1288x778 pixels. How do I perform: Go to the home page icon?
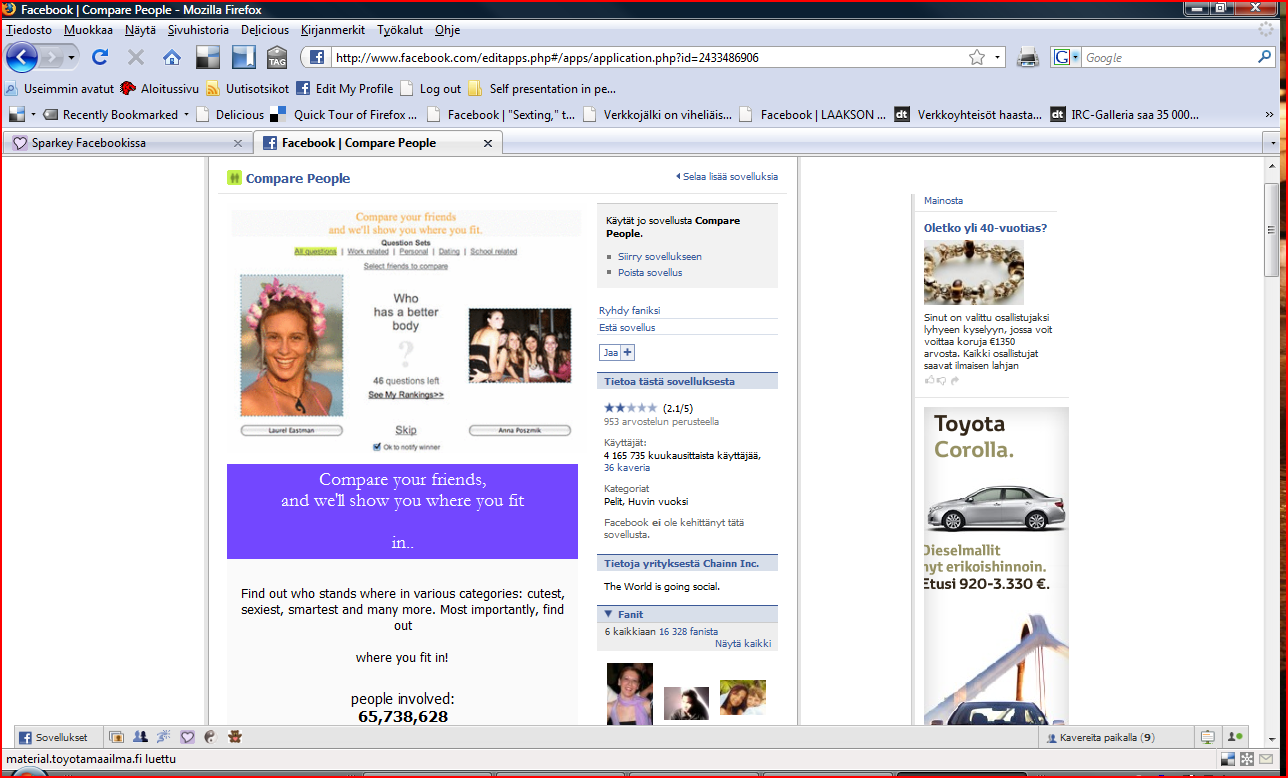(172, 58)
